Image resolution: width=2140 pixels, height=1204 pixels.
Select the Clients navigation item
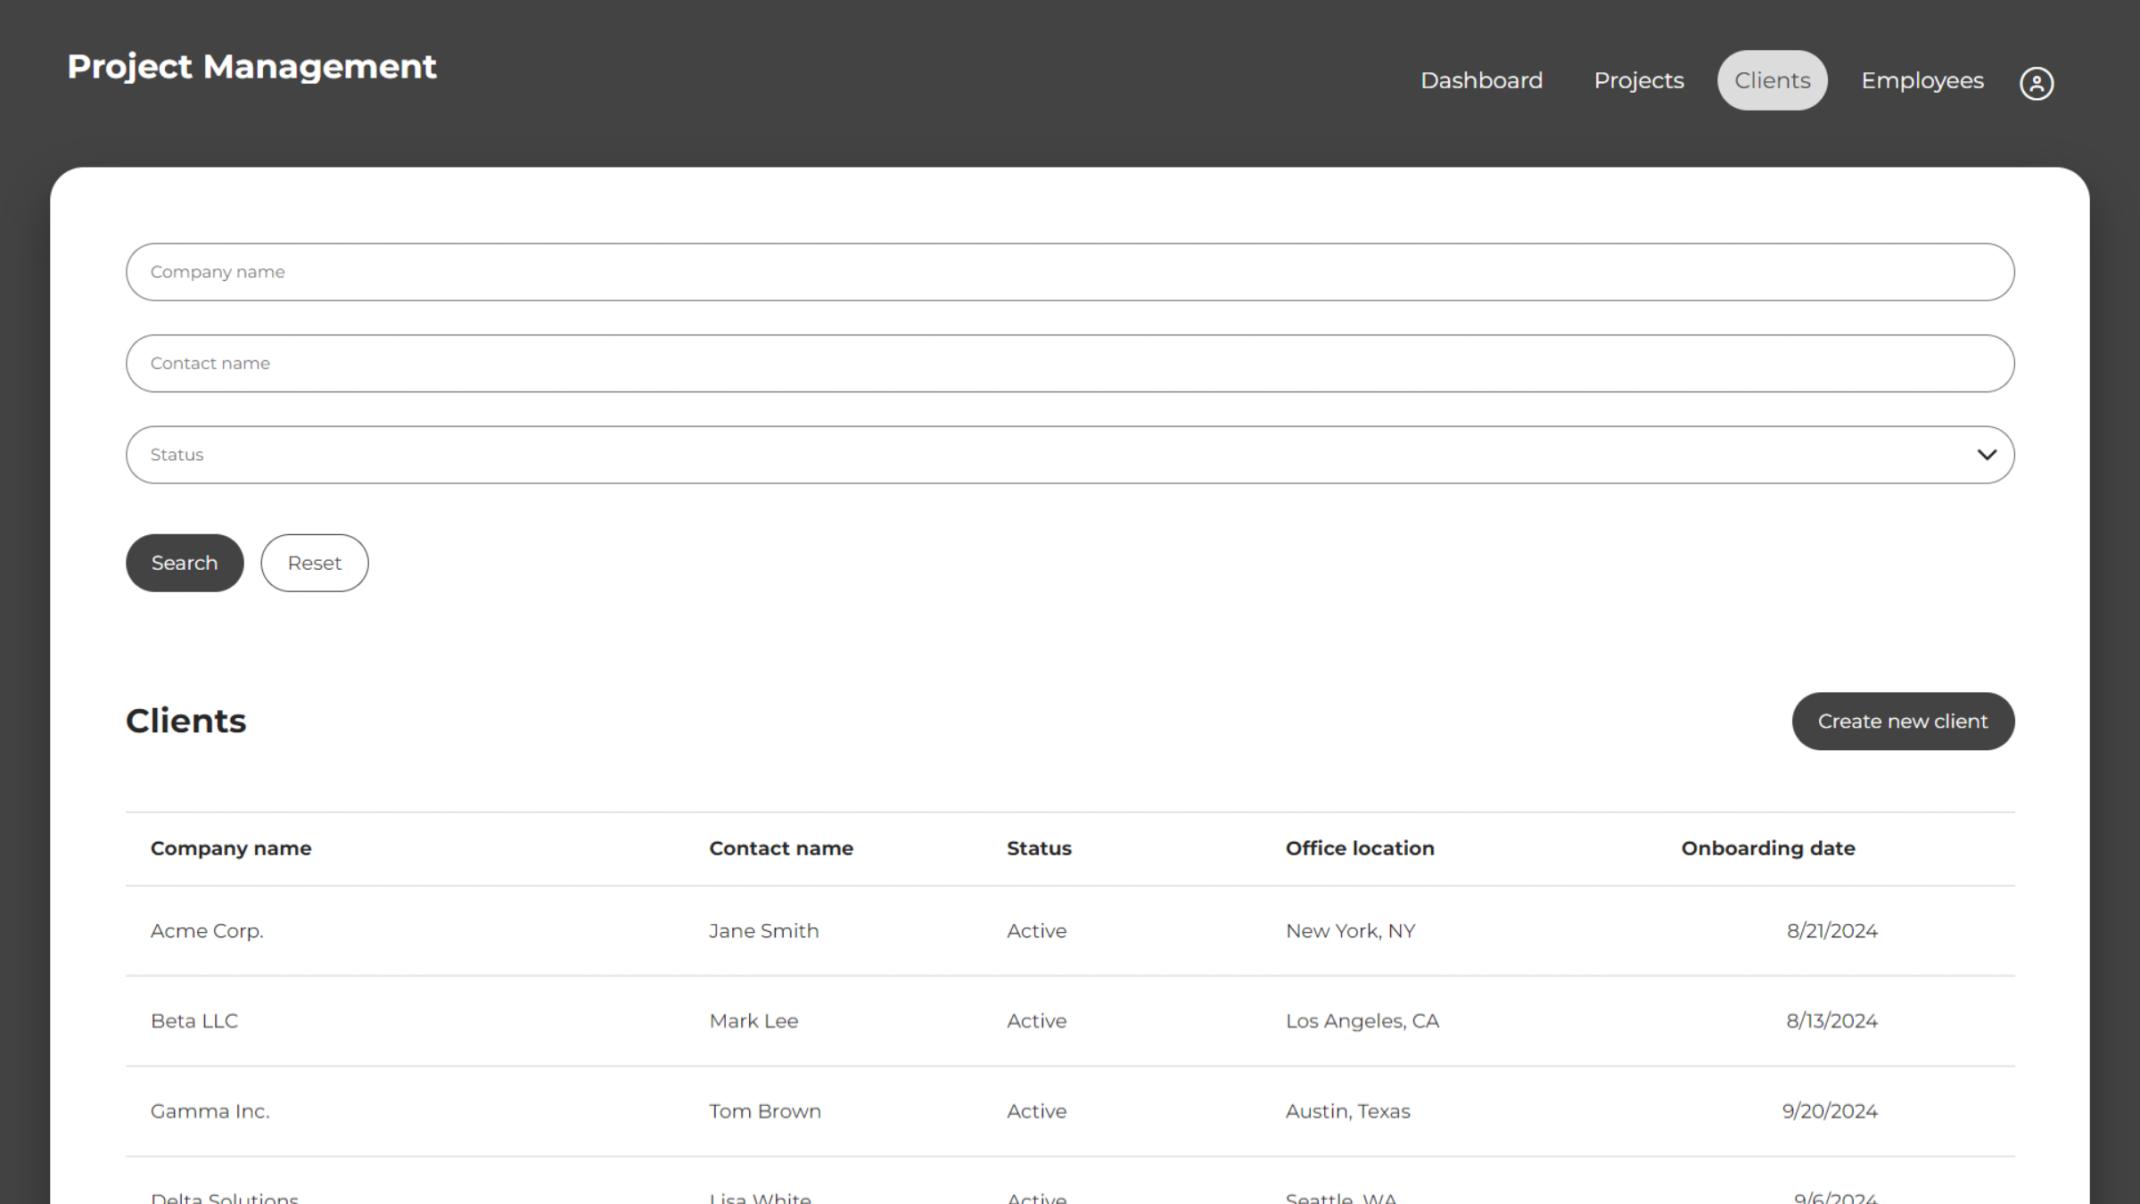(x=1772, y=80)
